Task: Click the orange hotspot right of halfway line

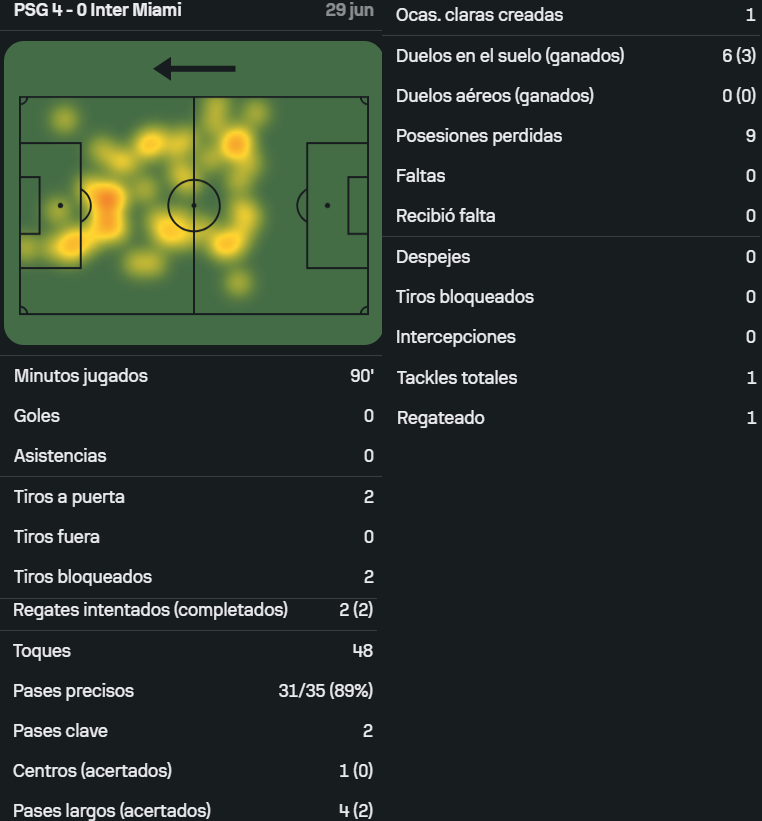Action: [236, 144]
